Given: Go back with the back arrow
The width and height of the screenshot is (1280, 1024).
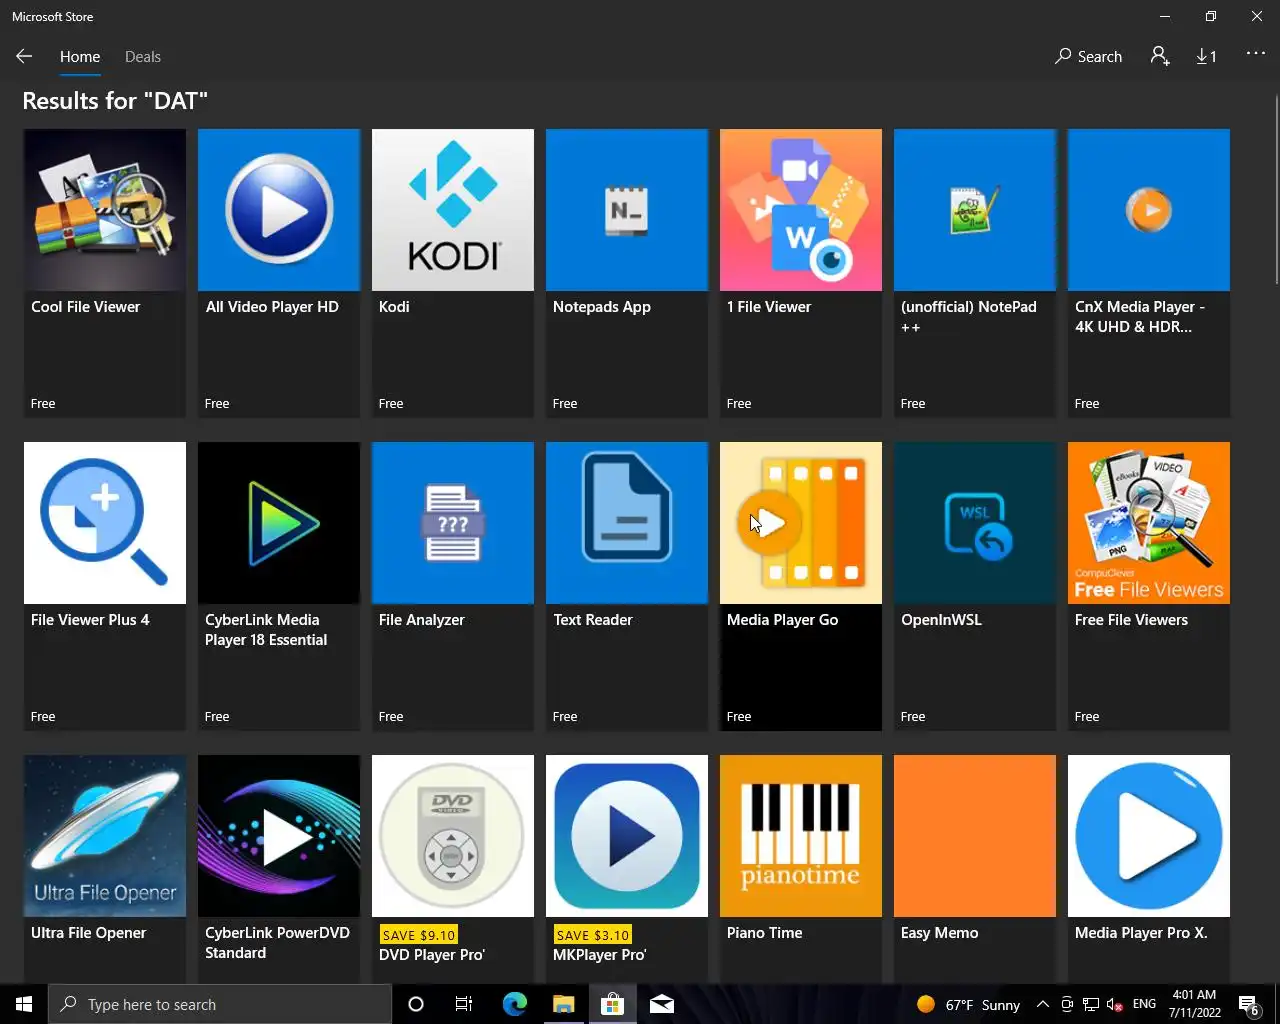Looking at the screenshot, I should tap(24, 56).
